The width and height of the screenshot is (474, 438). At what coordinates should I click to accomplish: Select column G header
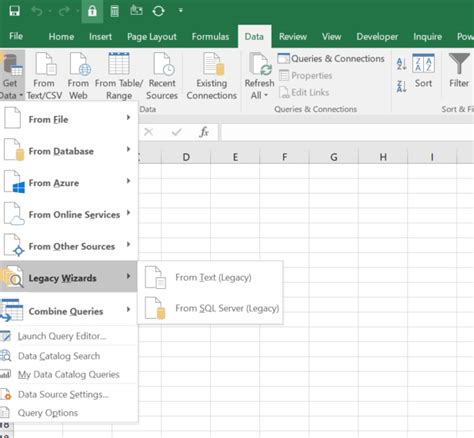click(334, 157)
